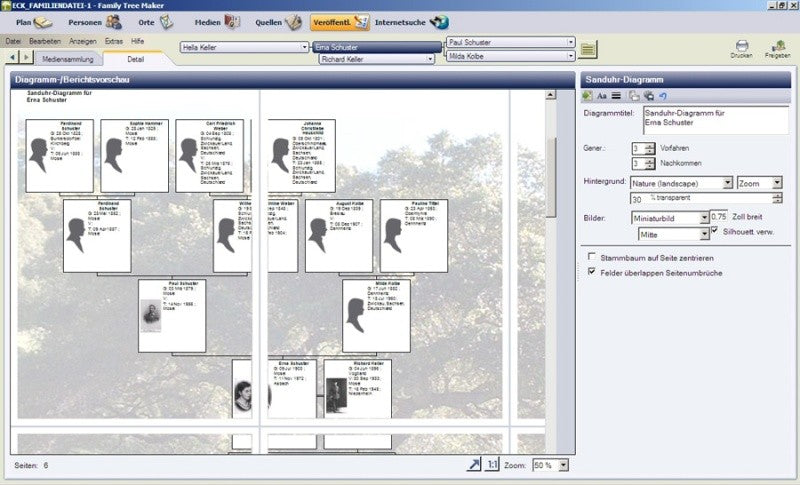Open the Bearbeiten menu
This screenshot has height=485, width=800.
[45, 41]
